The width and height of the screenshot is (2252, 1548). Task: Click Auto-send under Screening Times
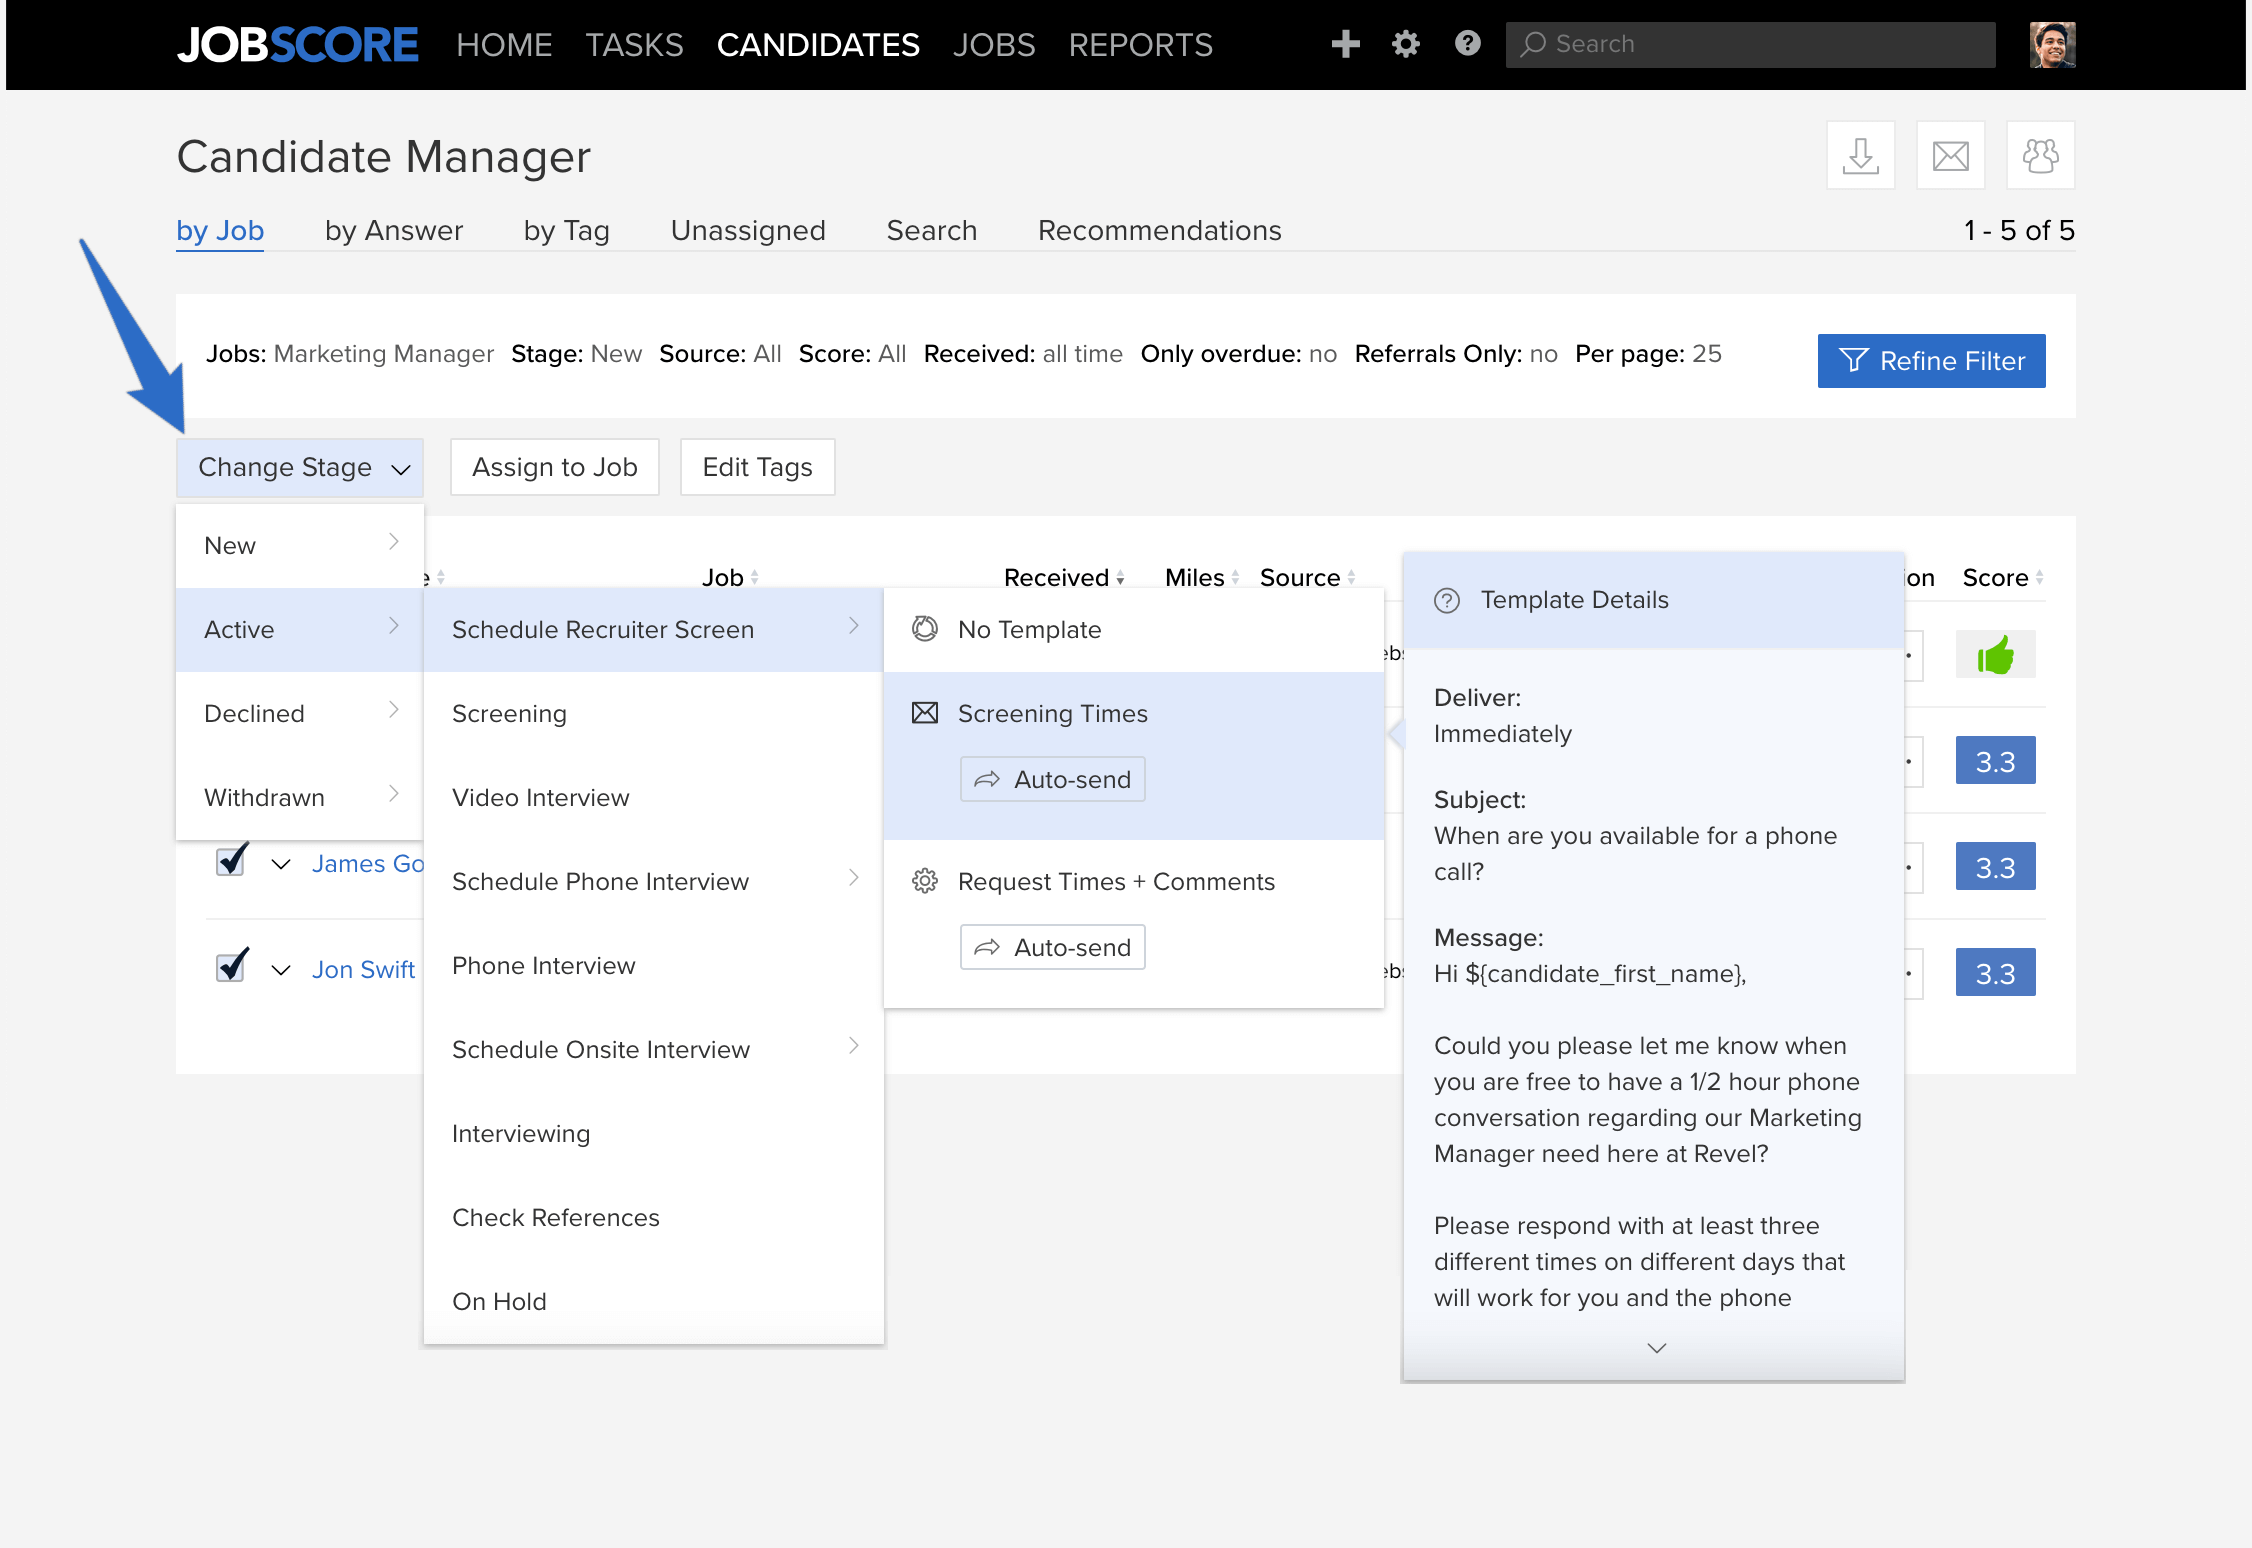click(1052, 779)
